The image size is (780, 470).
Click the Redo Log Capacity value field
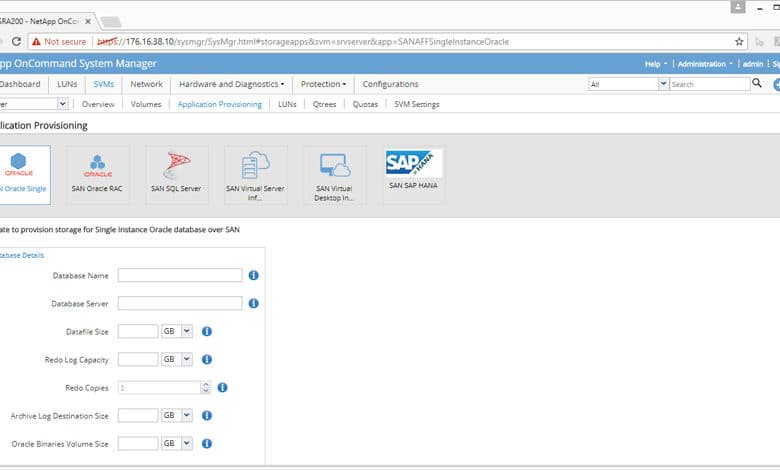138,359
